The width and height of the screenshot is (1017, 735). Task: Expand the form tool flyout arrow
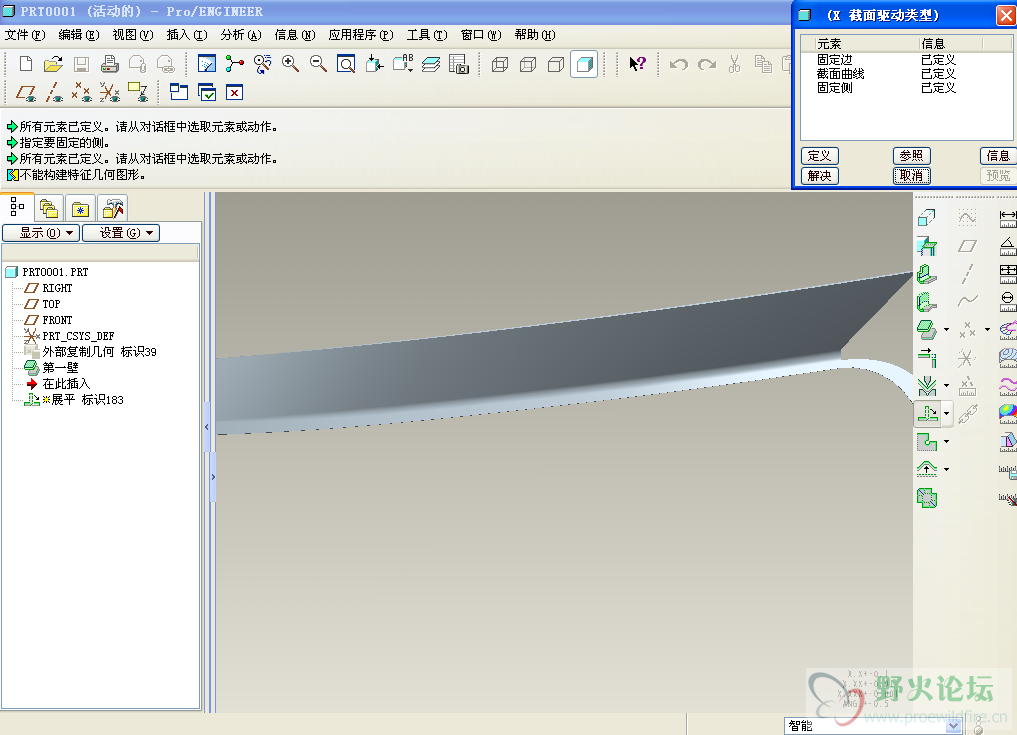click(x=946, y=470)
